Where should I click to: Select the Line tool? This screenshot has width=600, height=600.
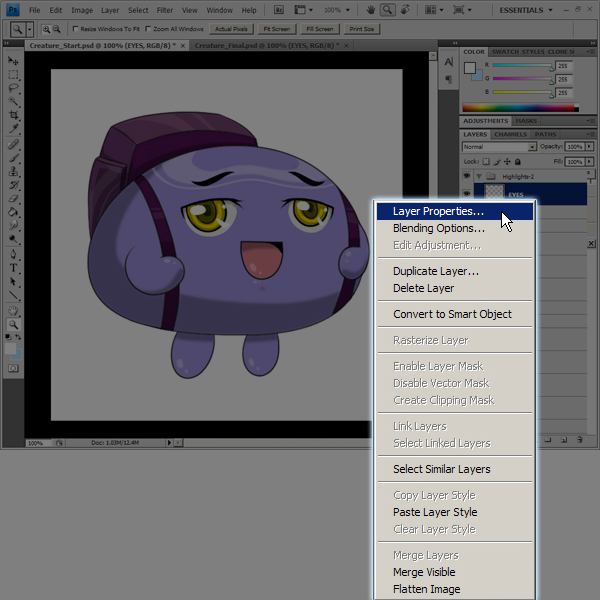coord(13,295)
